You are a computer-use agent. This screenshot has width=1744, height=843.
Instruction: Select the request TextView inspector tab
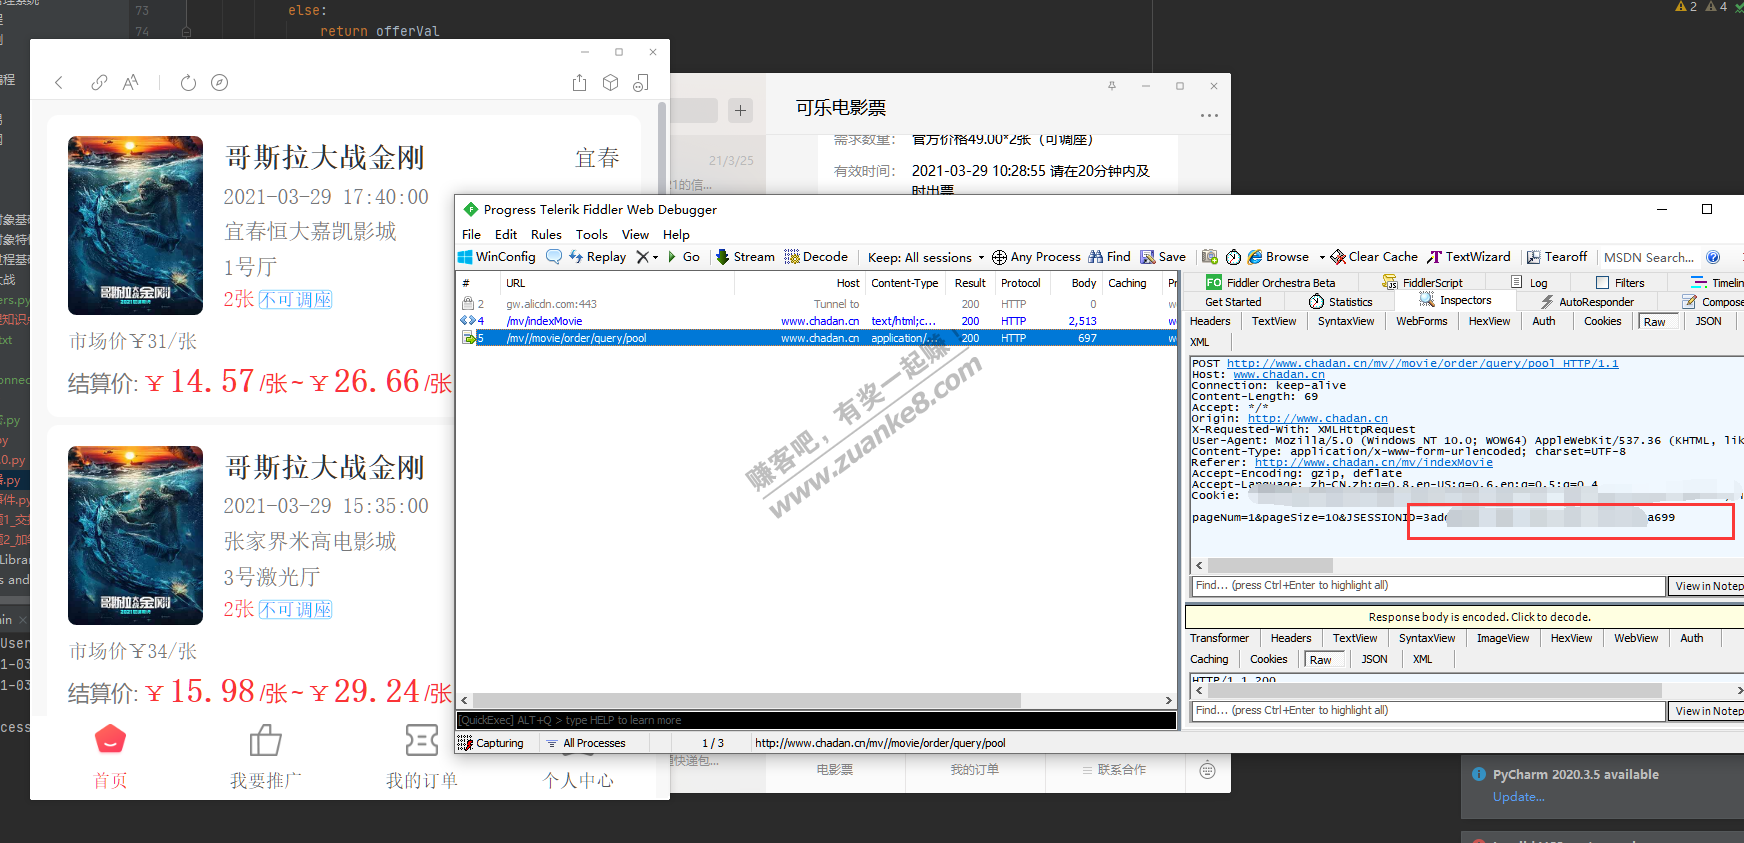tap(1273, 321)
